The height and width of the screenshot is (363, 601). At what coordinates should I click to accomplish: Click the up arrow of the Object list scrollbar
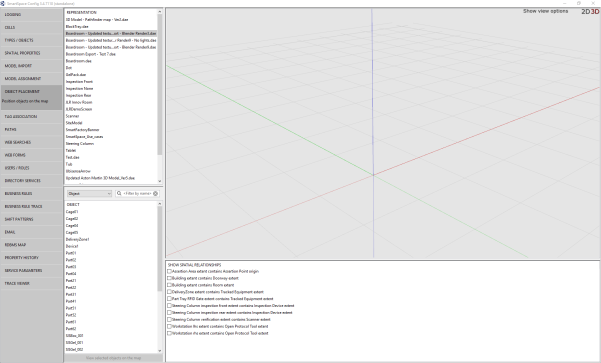click(x=160, y=204)
